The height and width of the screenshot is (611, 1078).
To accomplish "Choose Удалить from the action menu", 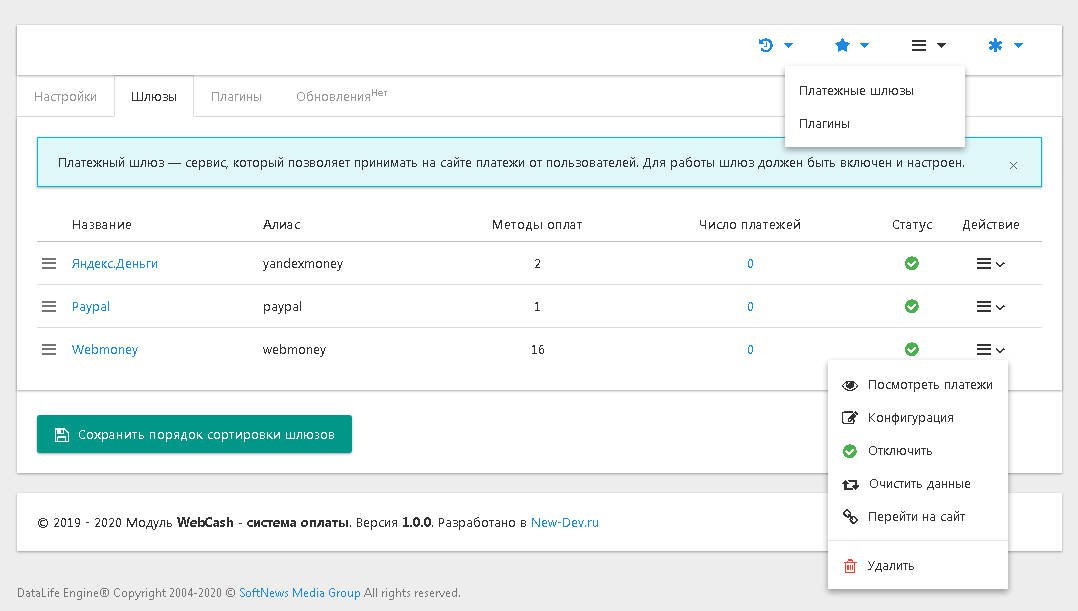I will pyautogui.click(x=918, y=566).
